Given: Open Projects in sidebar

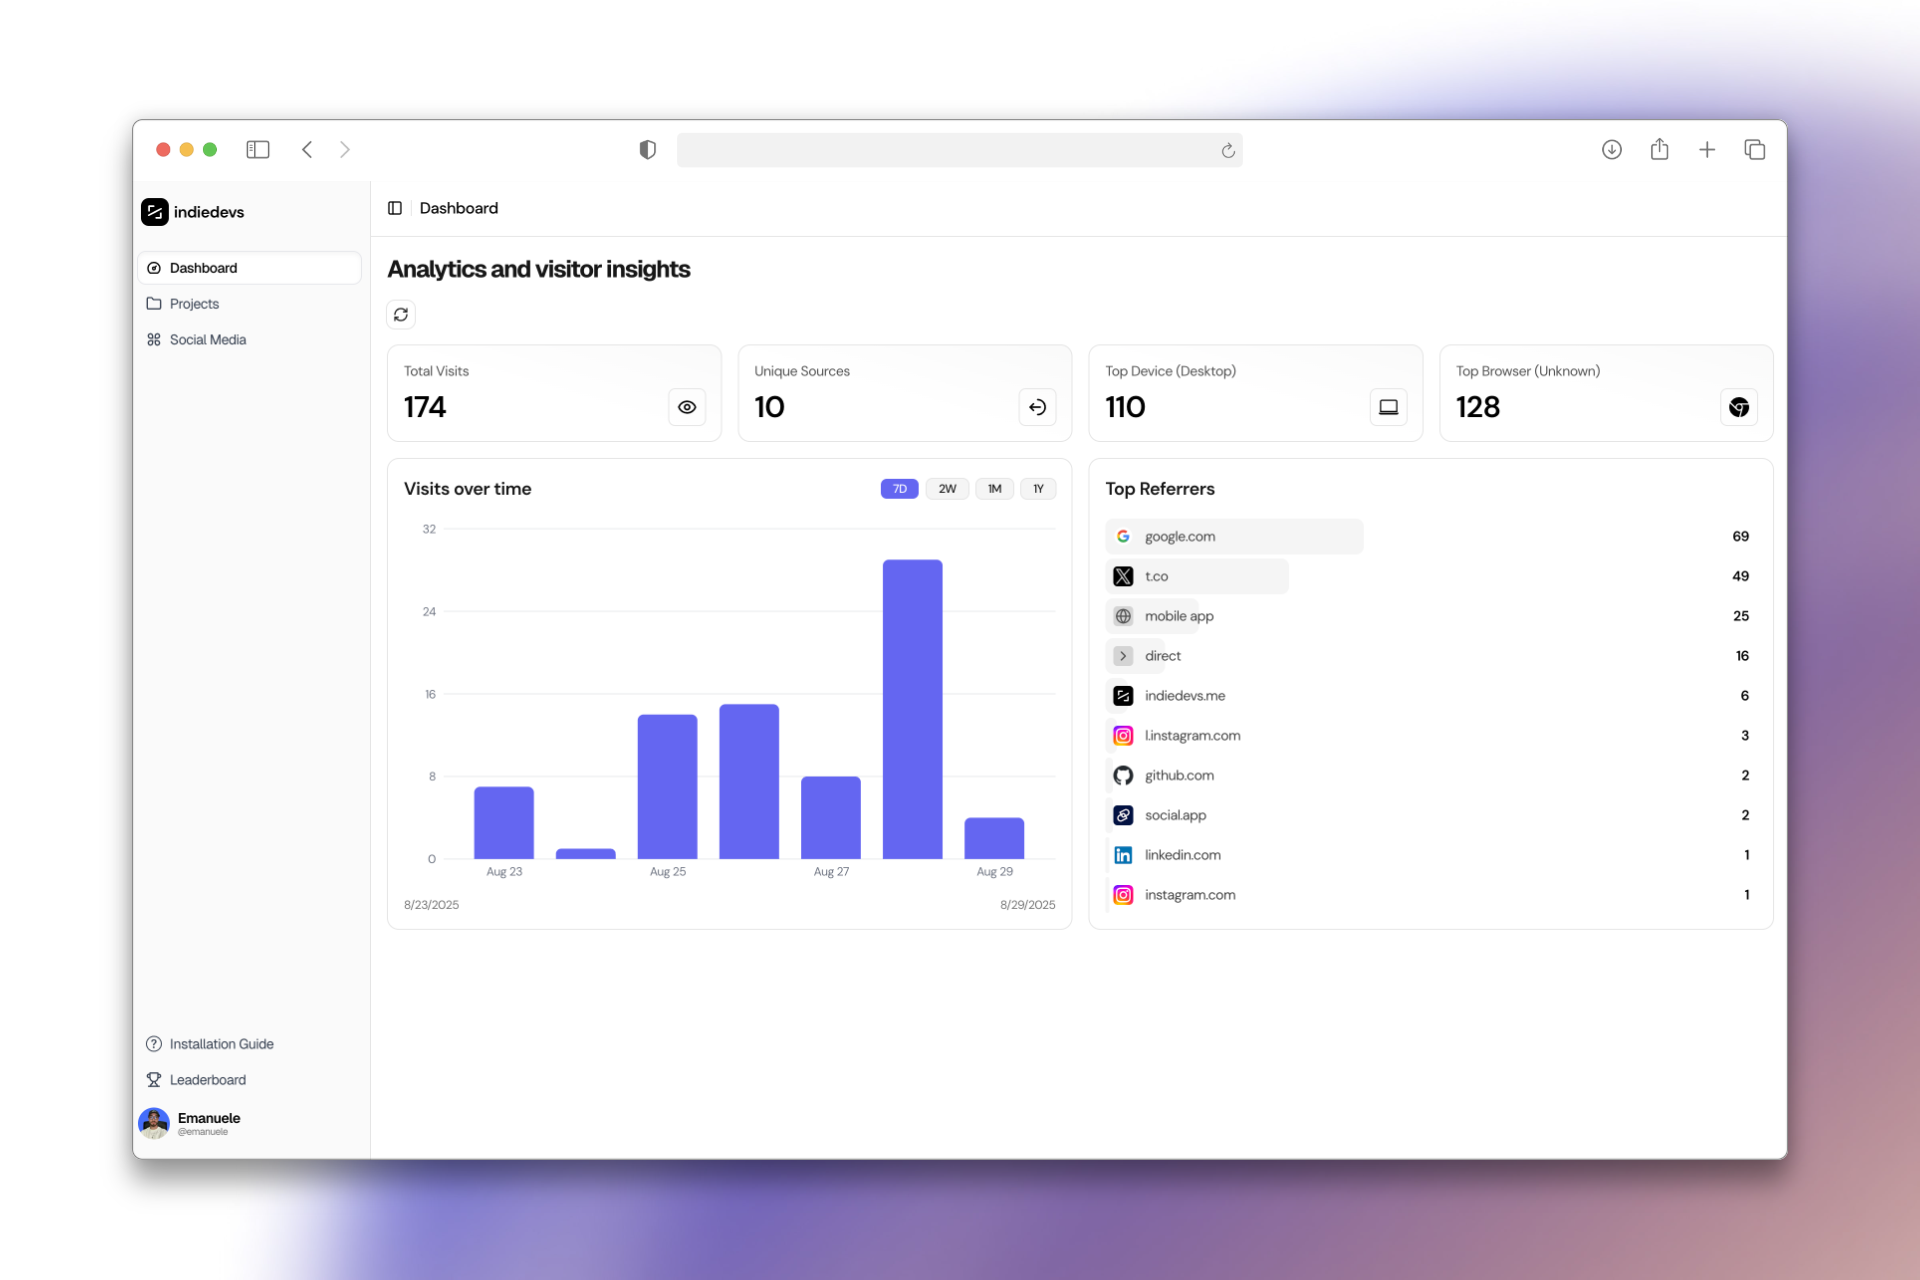Looking at the screenshot, I should tap(194, 304).
